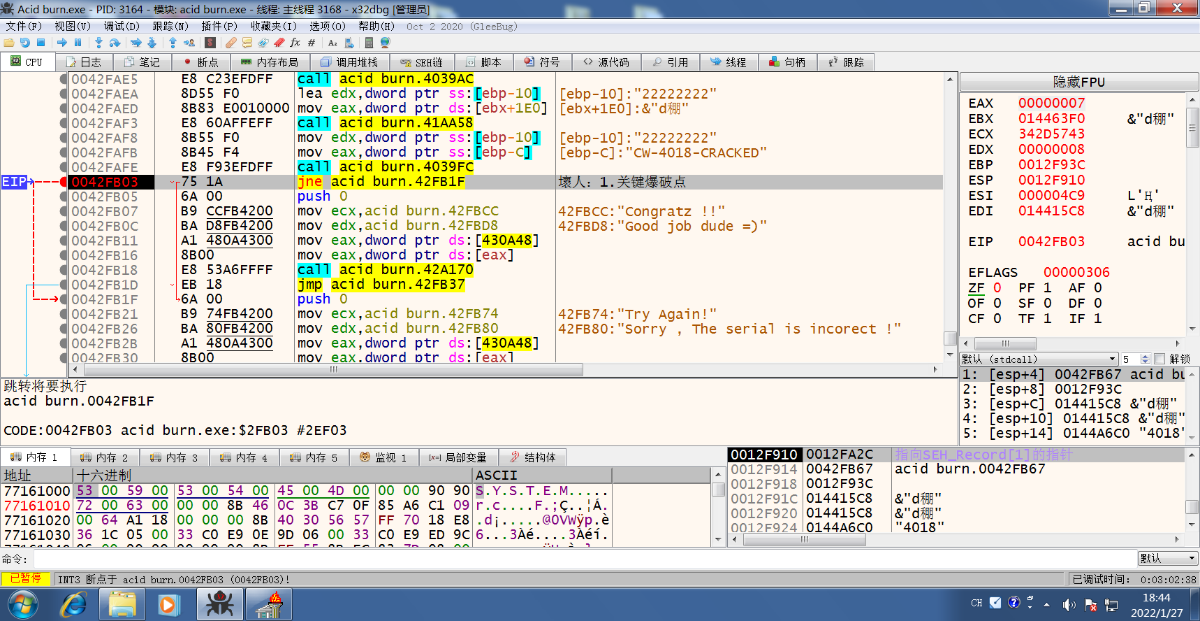
Task: Switch to the 断点 tab
Action: [200, 62]
